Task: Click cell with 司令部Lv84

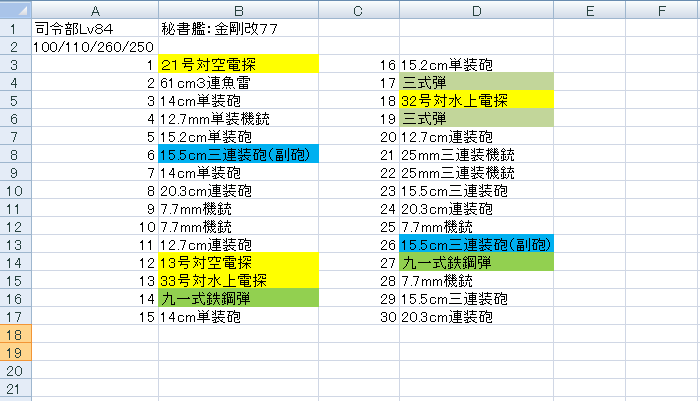Action: (95, 28)
